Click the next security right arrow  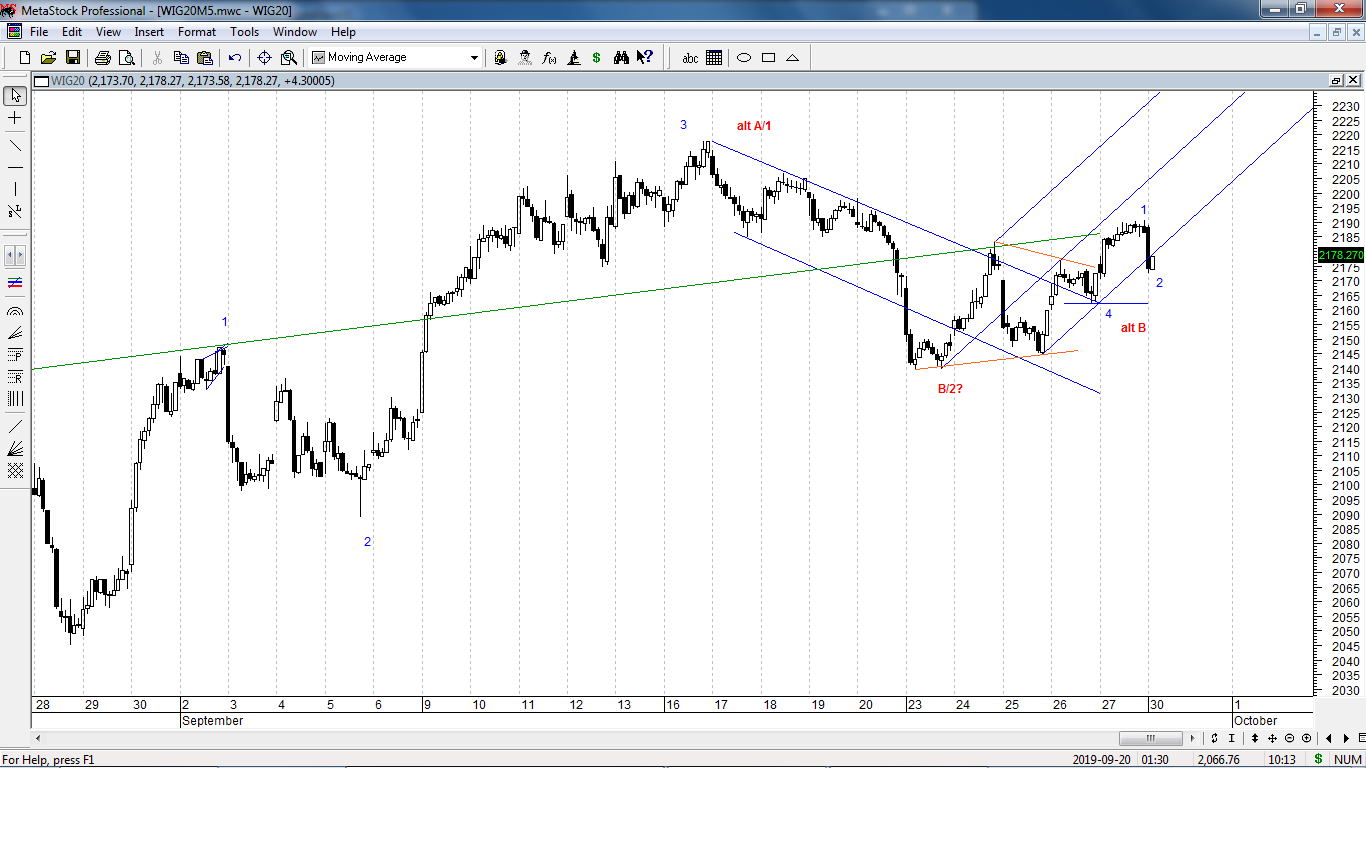1348,739
